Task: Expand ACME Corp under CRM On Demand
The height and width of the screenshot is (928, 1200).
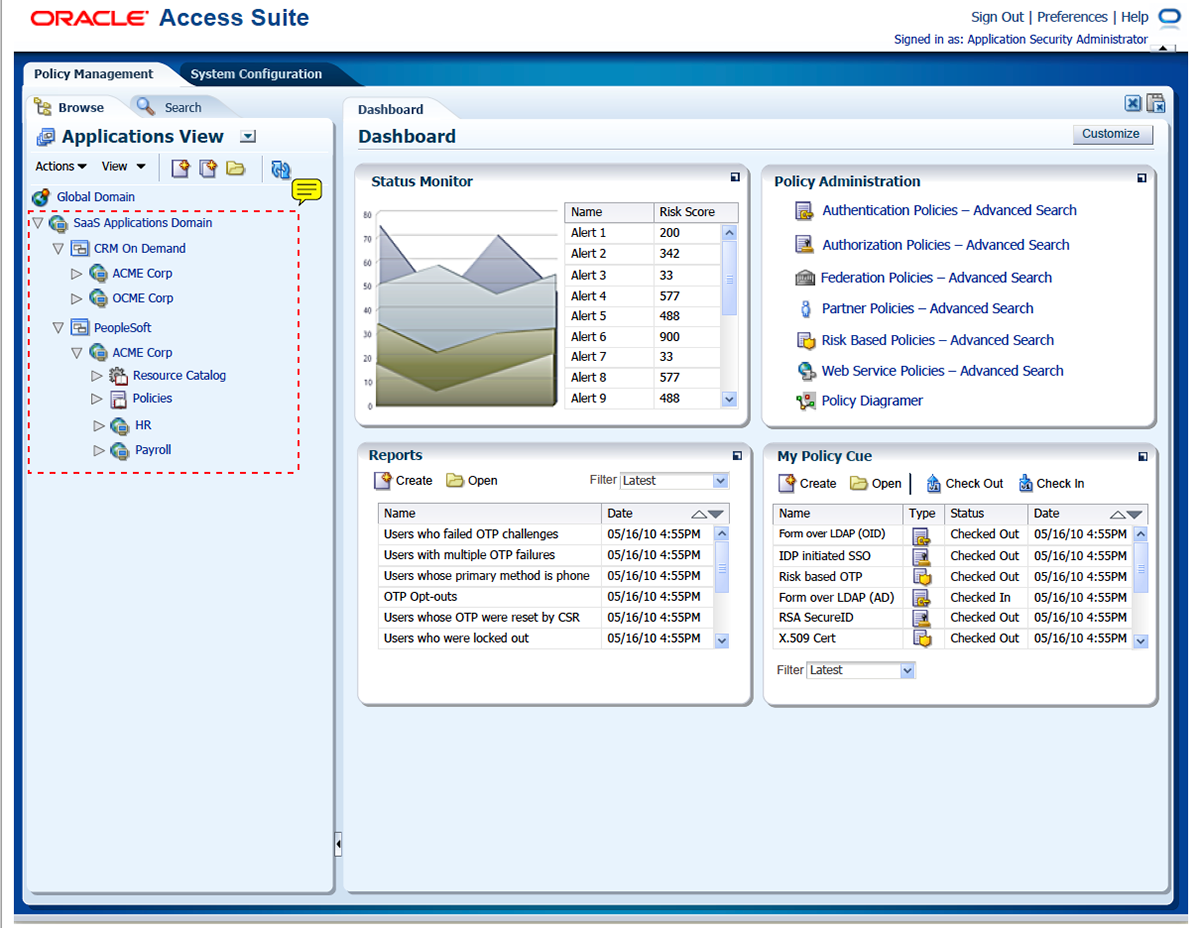Action: (x=77, y=274)
